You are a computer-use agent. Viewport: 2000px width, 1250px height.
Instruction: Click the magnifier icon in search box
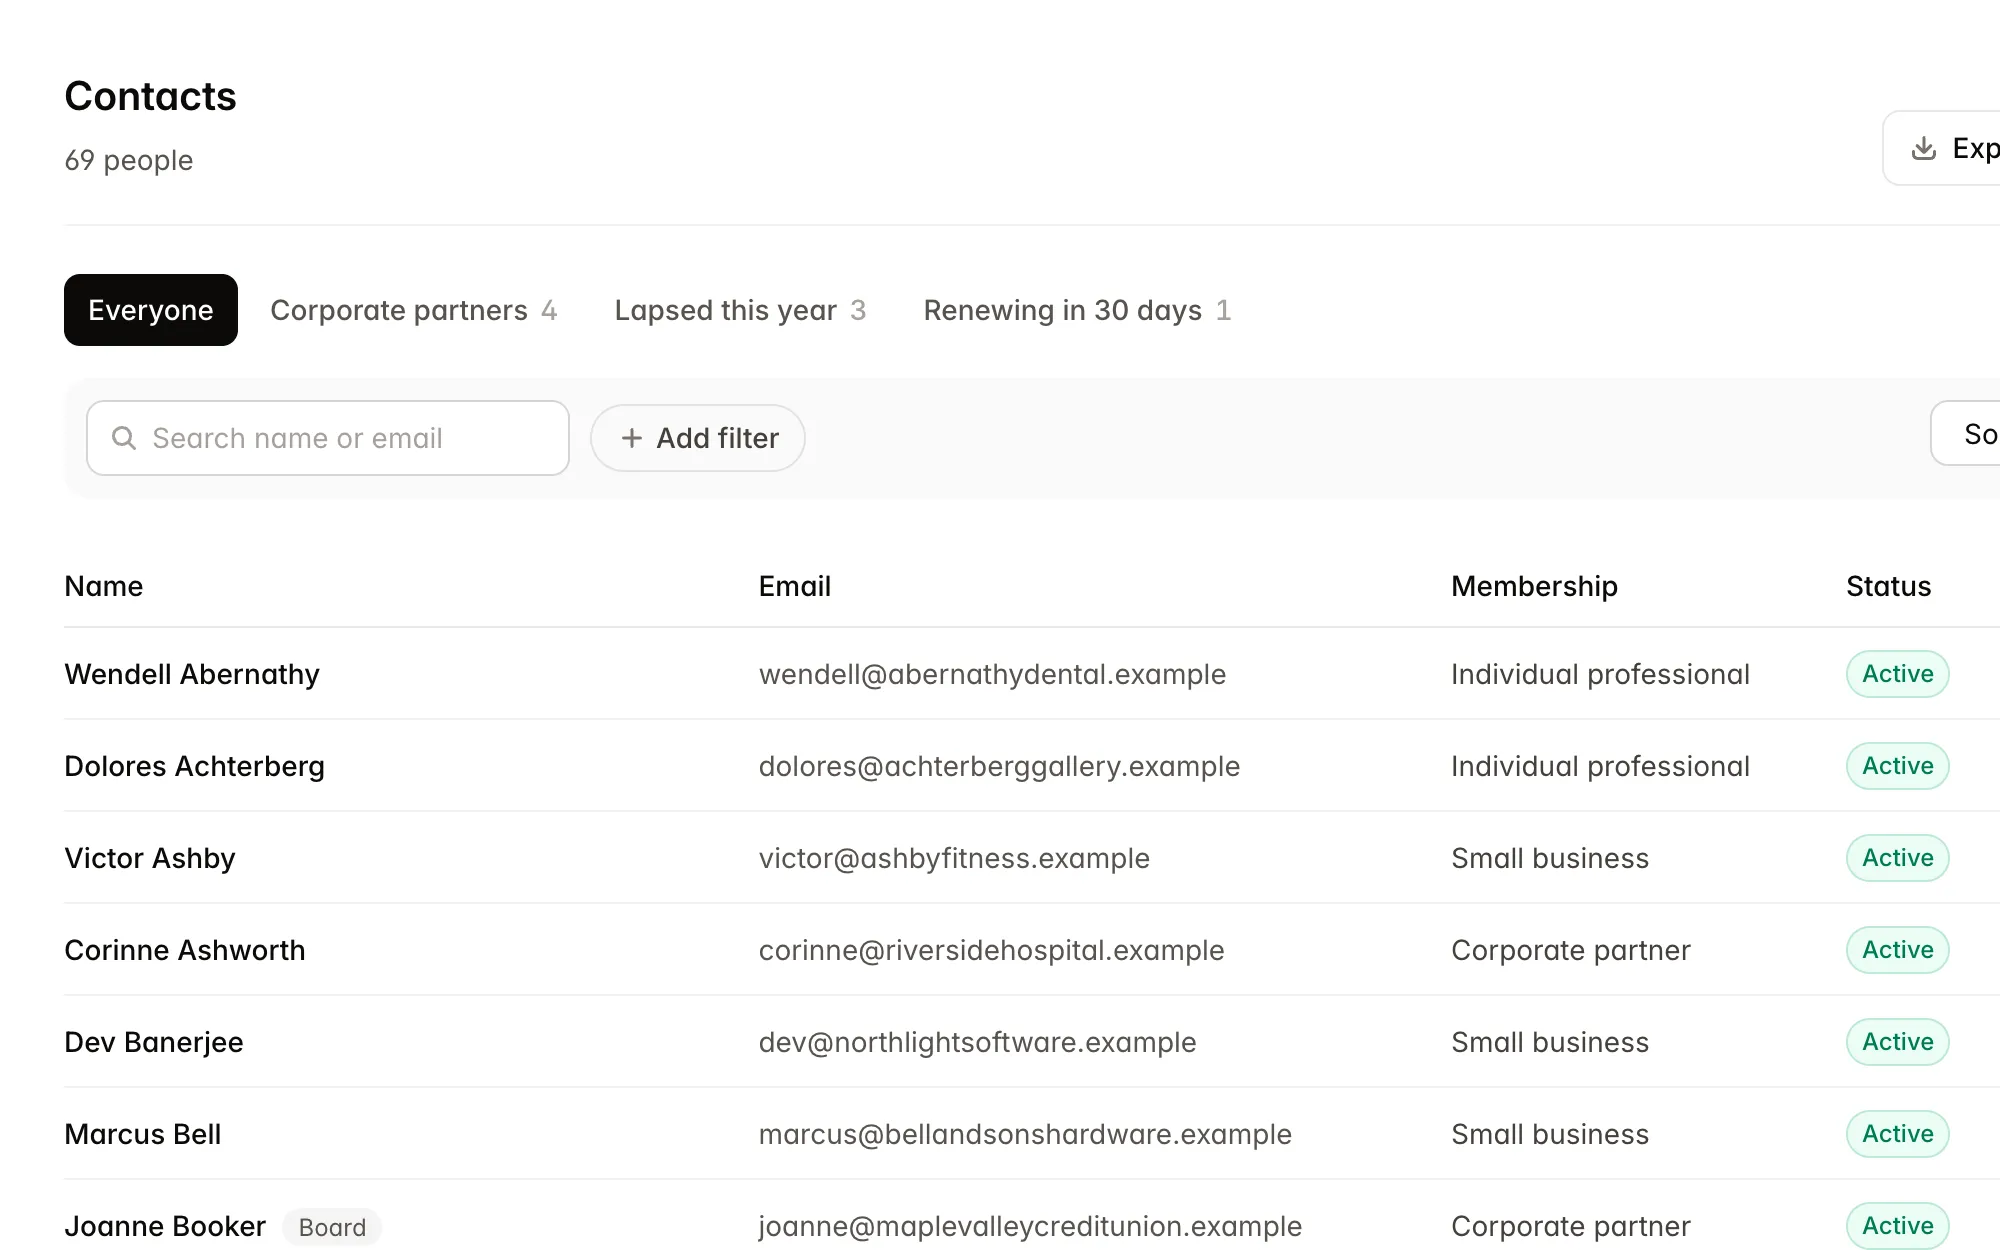pyautogui.click(x=124, y=438)
